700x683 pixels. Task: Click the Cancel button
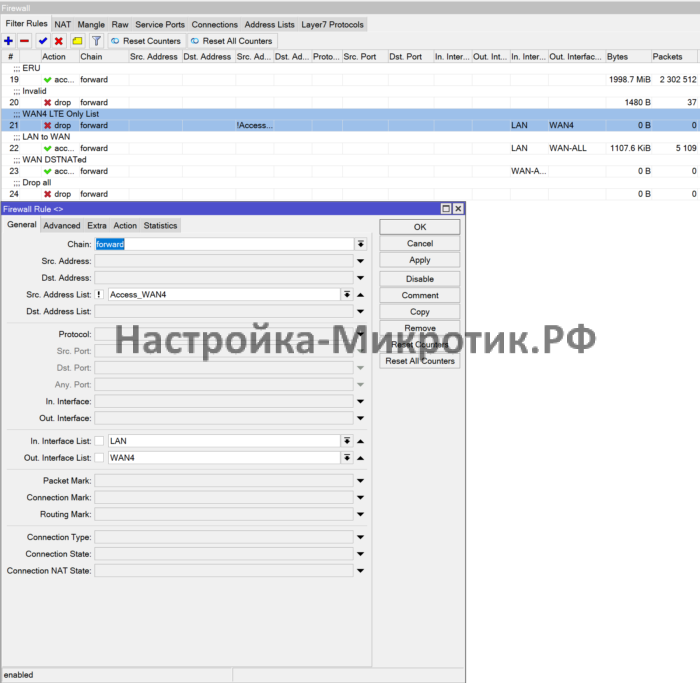(x=420, y=244)
